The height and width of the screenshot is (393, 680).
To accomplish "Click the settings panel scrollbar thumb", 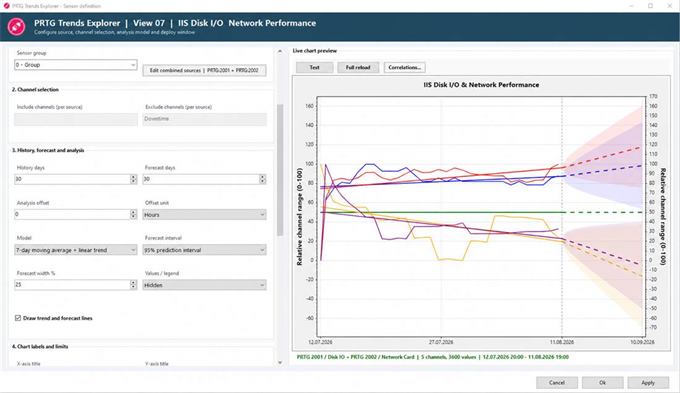I will pos(280,170).
